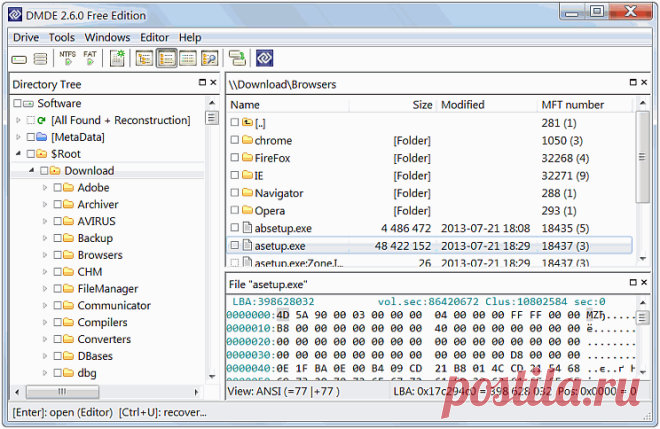The width and height of the screenshot is (660, 429).
Task: Click the partitions list toolbar icon
Action: pyautogui.click(x=40, y=59)
